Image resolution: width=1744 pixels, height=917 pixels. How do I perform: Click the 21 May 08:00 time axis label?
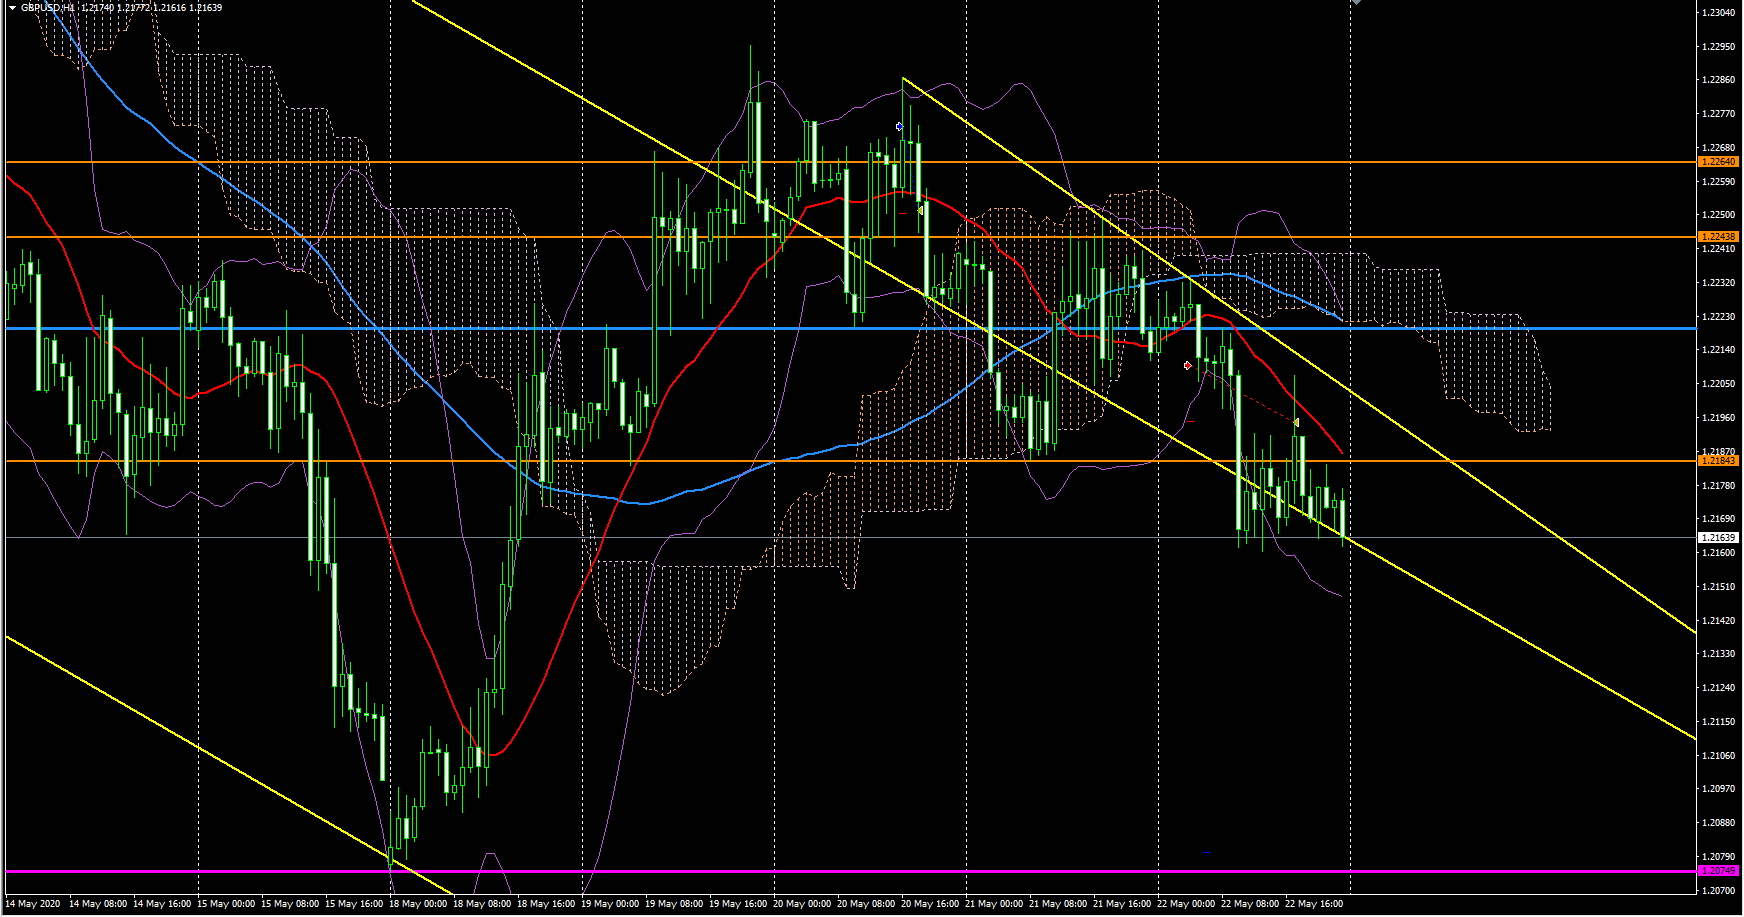tap(1058, 904)
